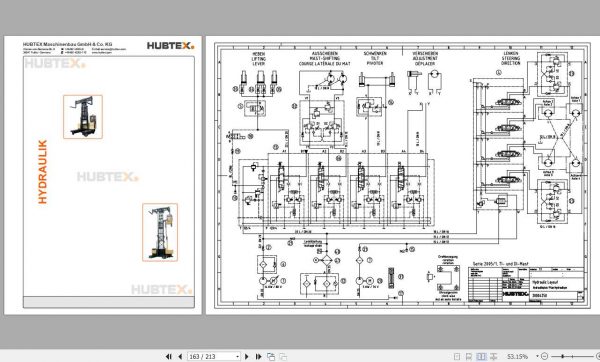Click the SCHWENKEN TILT PIVOTER heading
The height and width of the screenshot is (362, 600).
pos(375,58)
